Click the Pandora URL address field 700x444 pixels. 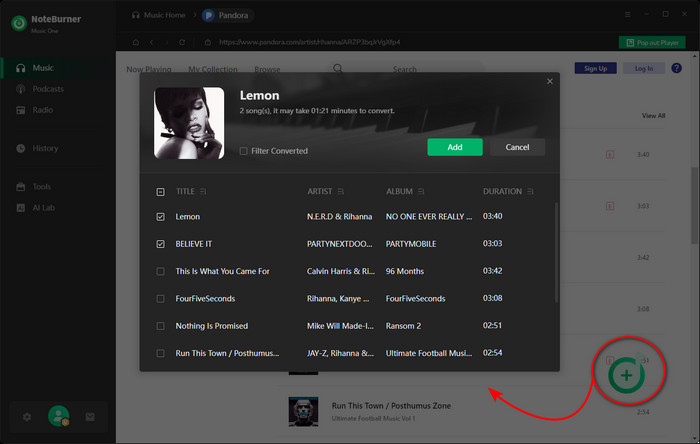309,42
